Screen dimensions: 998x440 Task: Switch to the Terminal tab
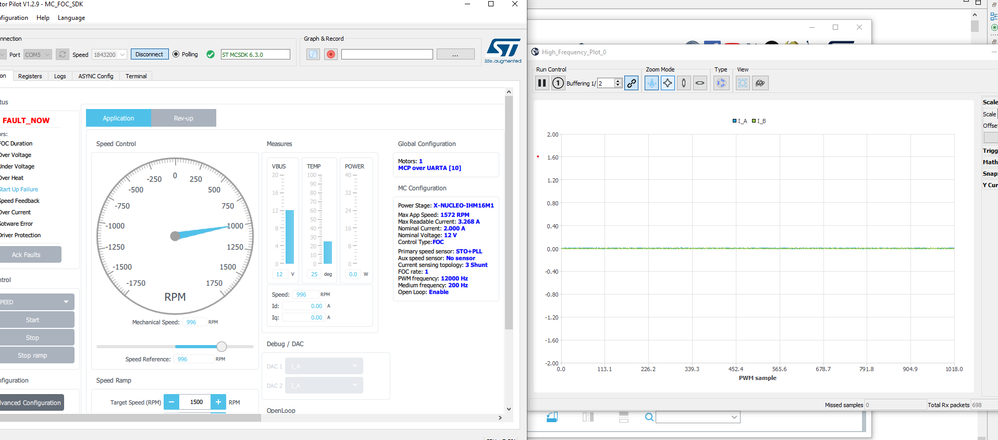pos(136,76)
